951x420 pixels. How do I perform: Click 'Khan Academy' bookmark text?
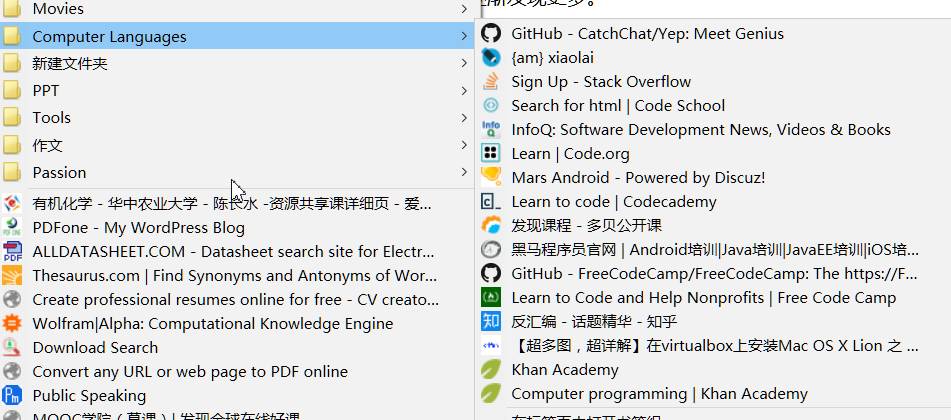pyautogui.click(x=565, y=370)
